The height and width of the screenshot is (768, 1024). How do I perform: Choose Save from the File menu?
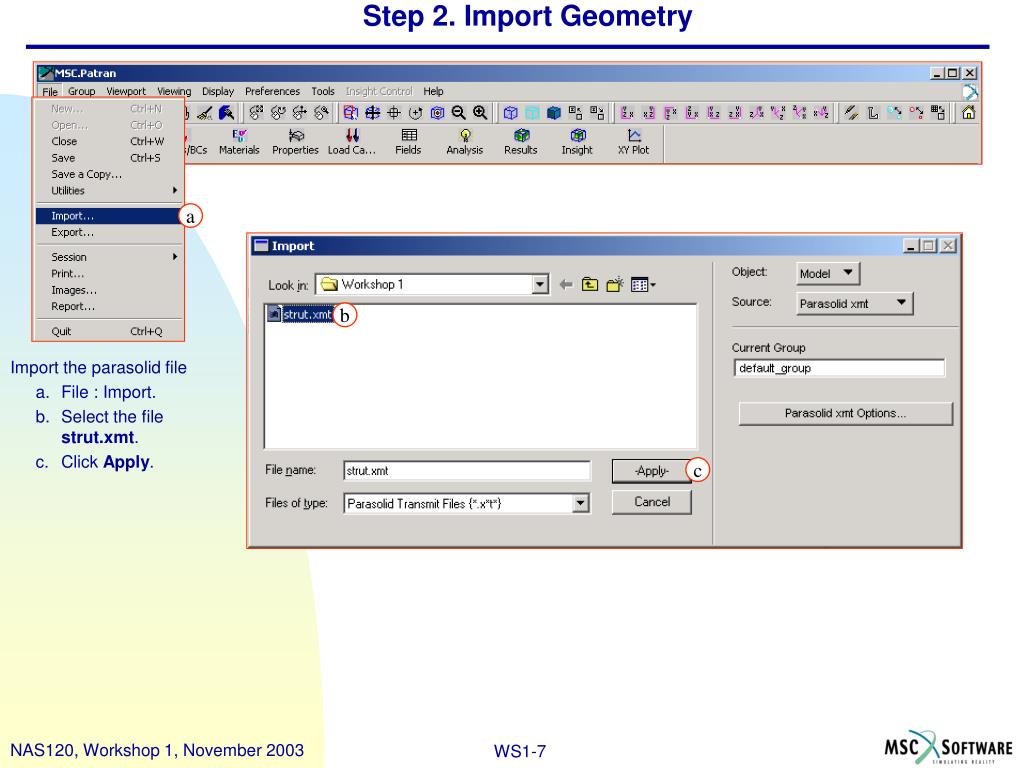(x=108, y=158)
